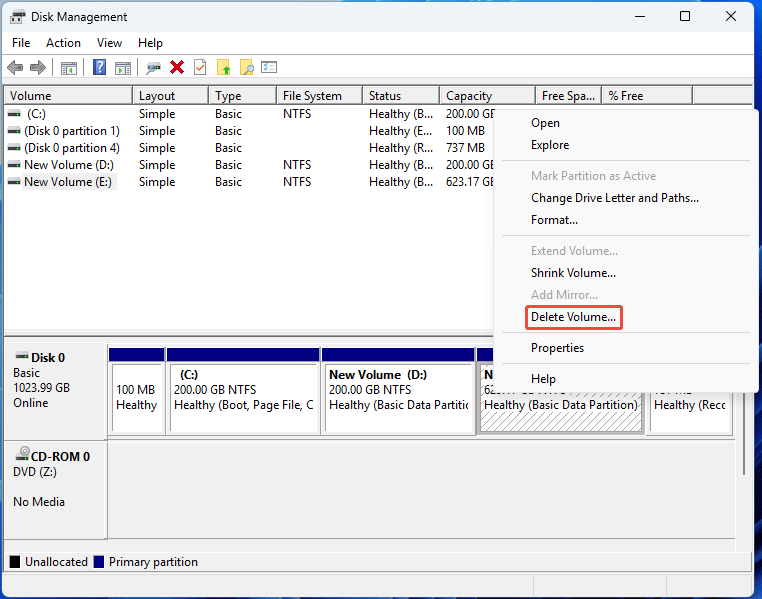Sort by the Free Spa... column header

[568, 96]
